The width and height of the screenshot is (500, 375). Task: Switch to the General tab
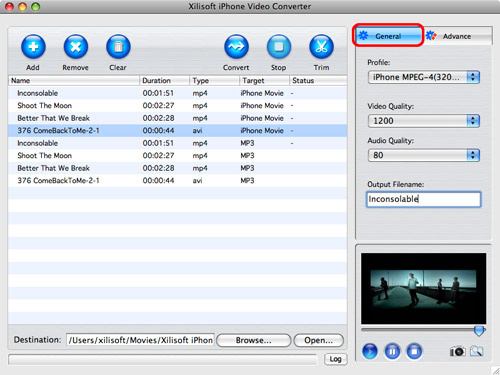tap(388, 35)
